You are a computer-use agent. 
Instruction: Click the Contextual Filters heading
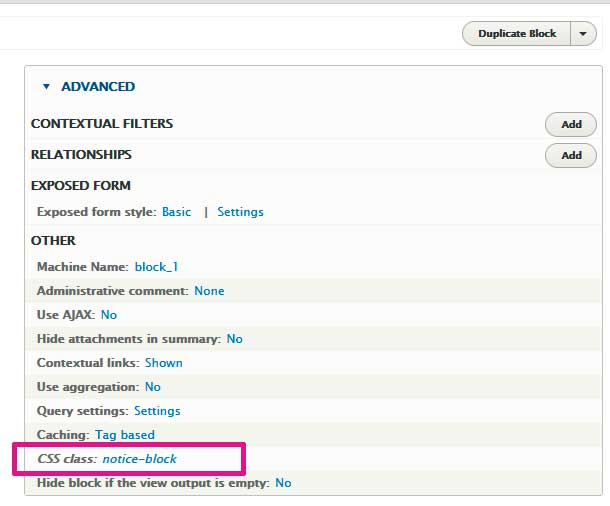point(102,124)
